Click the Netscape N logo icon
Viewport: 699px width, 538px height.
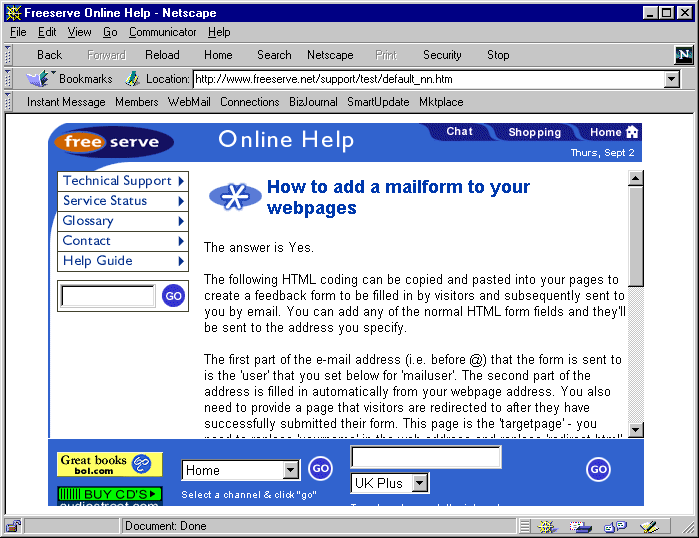coord(684,55)
